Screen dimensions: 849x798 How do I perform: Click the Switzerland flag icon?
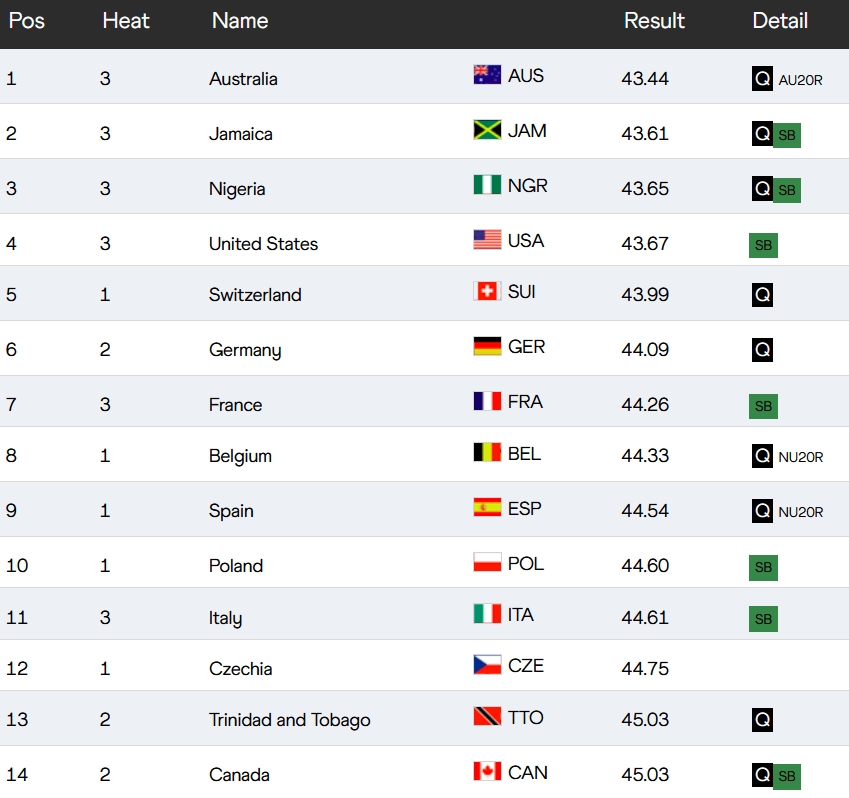pyautogui.click(x=487, y=291)
